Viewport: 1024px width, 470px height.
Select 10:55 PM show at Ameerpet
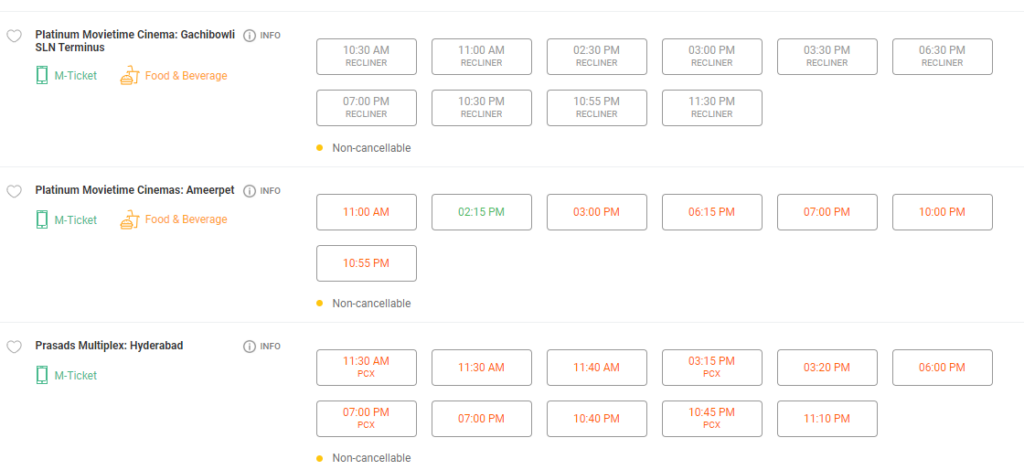[366, 263]
